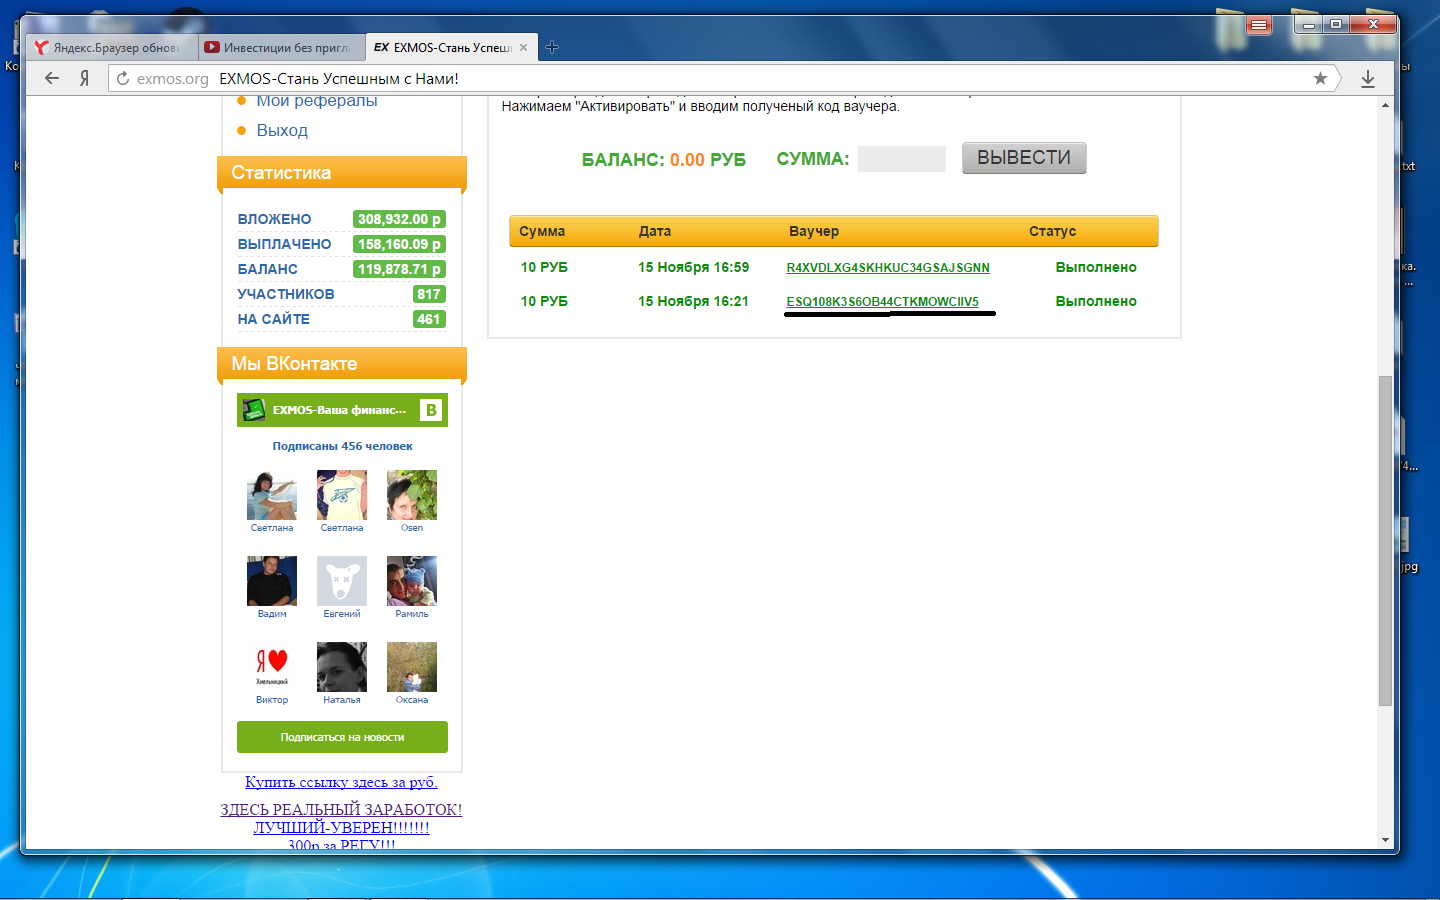Image resolution: width=1440 pixels, height=900 pixels.
Task: Click the Статус column header
Action: click(1052, 231)
